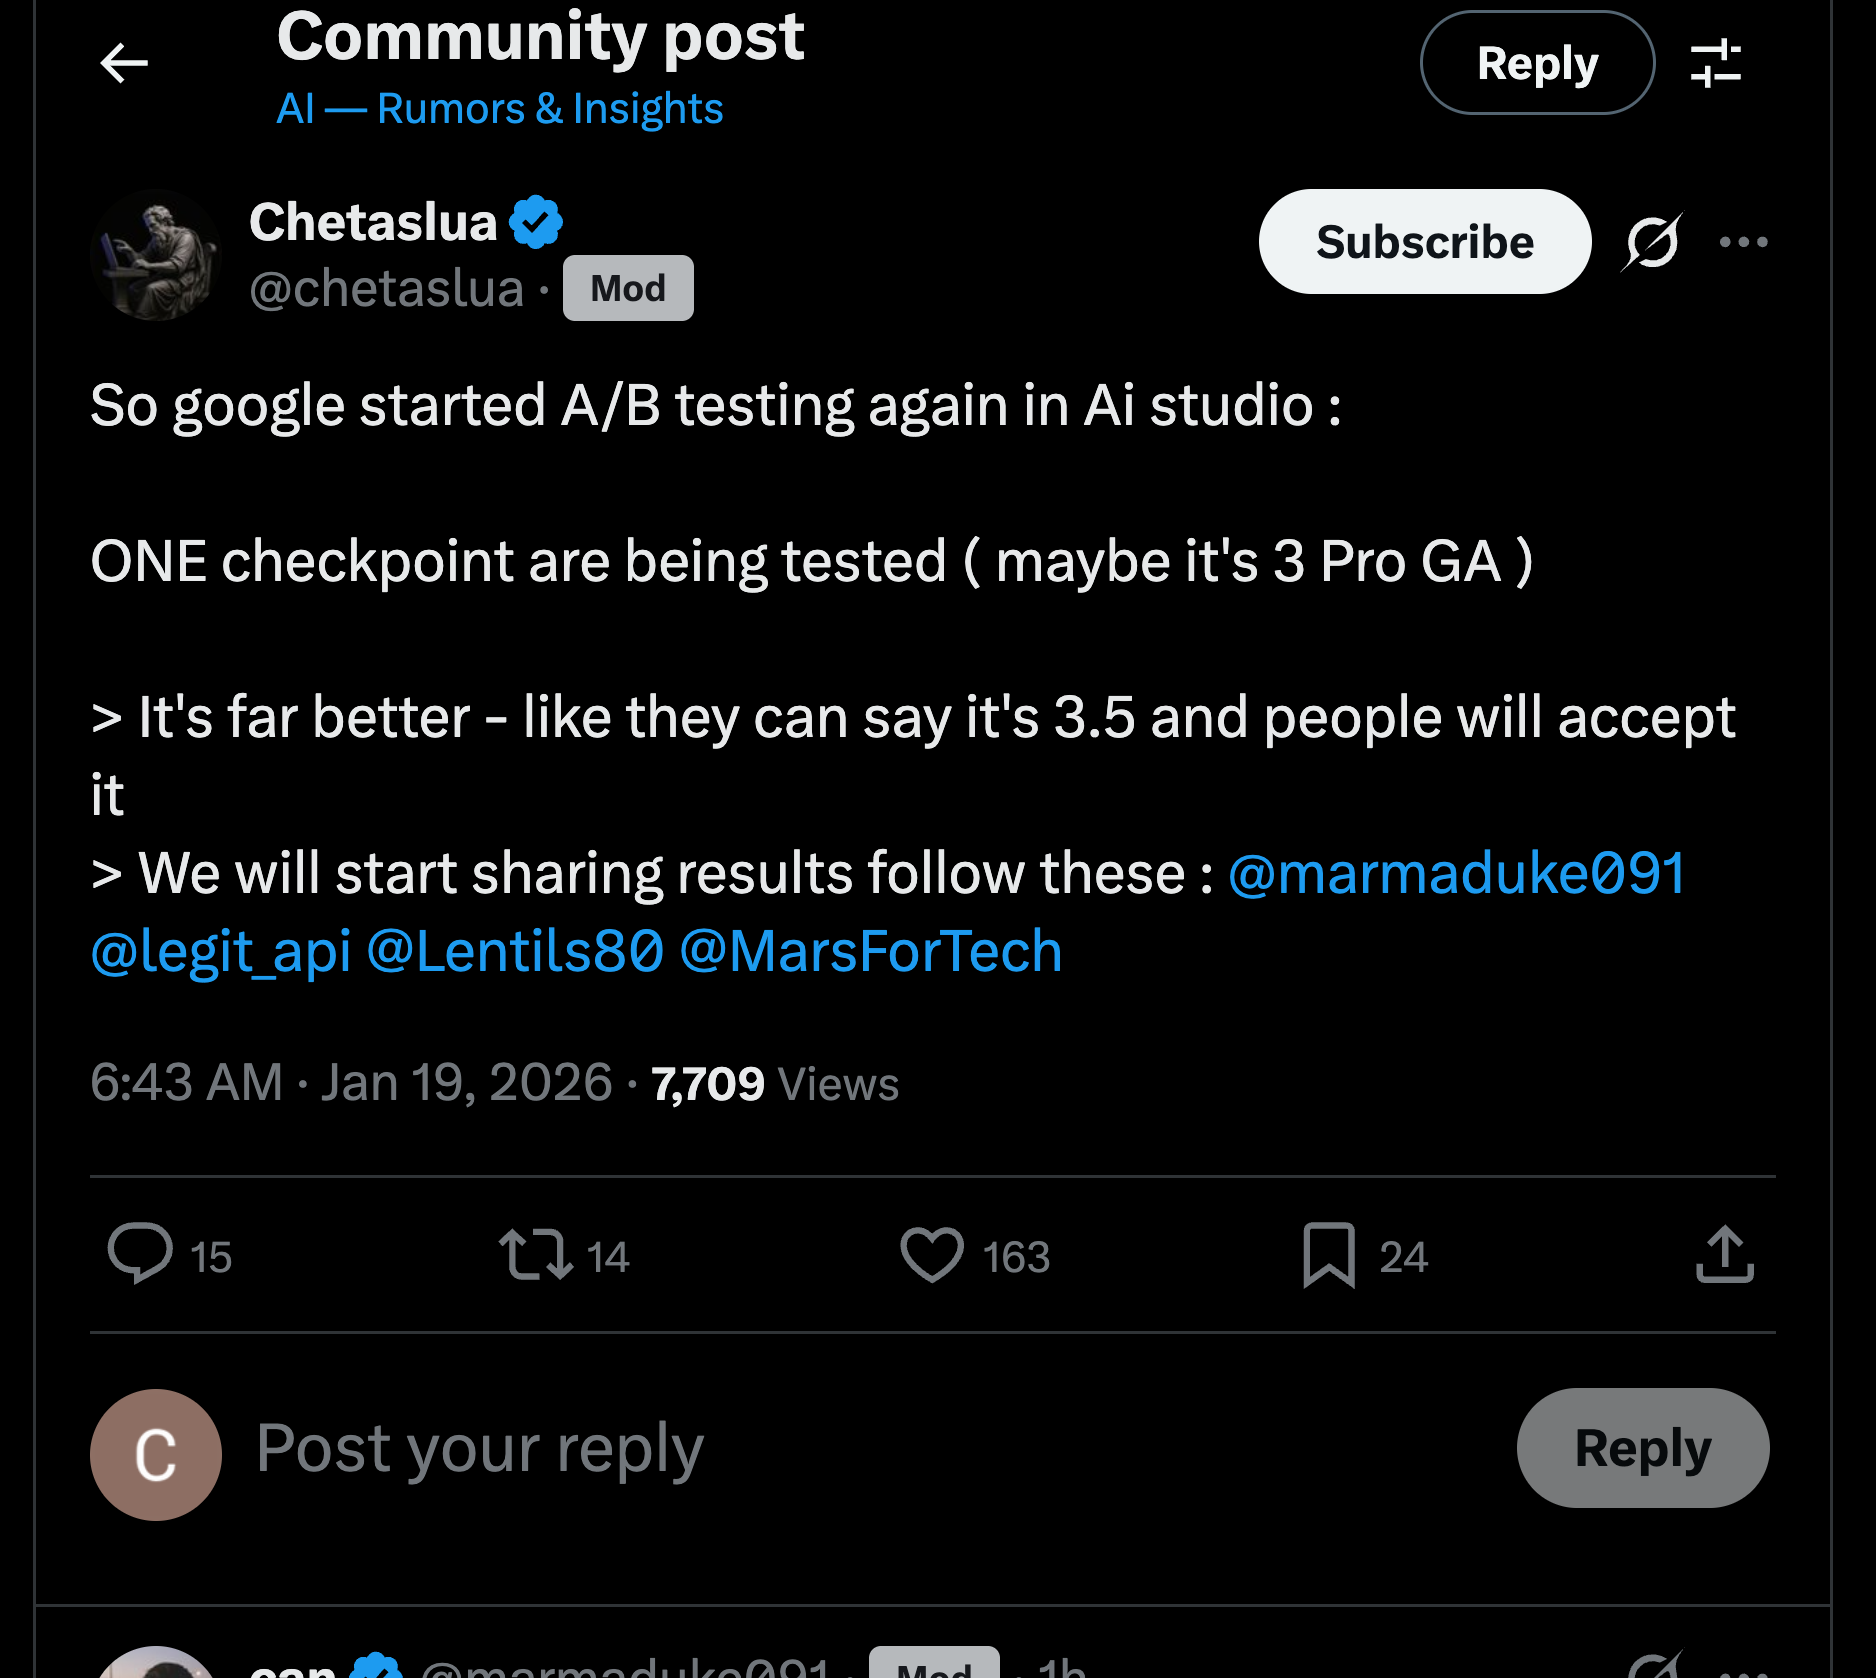This screenshot has height=1678, width=1876.
Task: Click Chetaslua's profile avatar
Action: click(155, 255)
